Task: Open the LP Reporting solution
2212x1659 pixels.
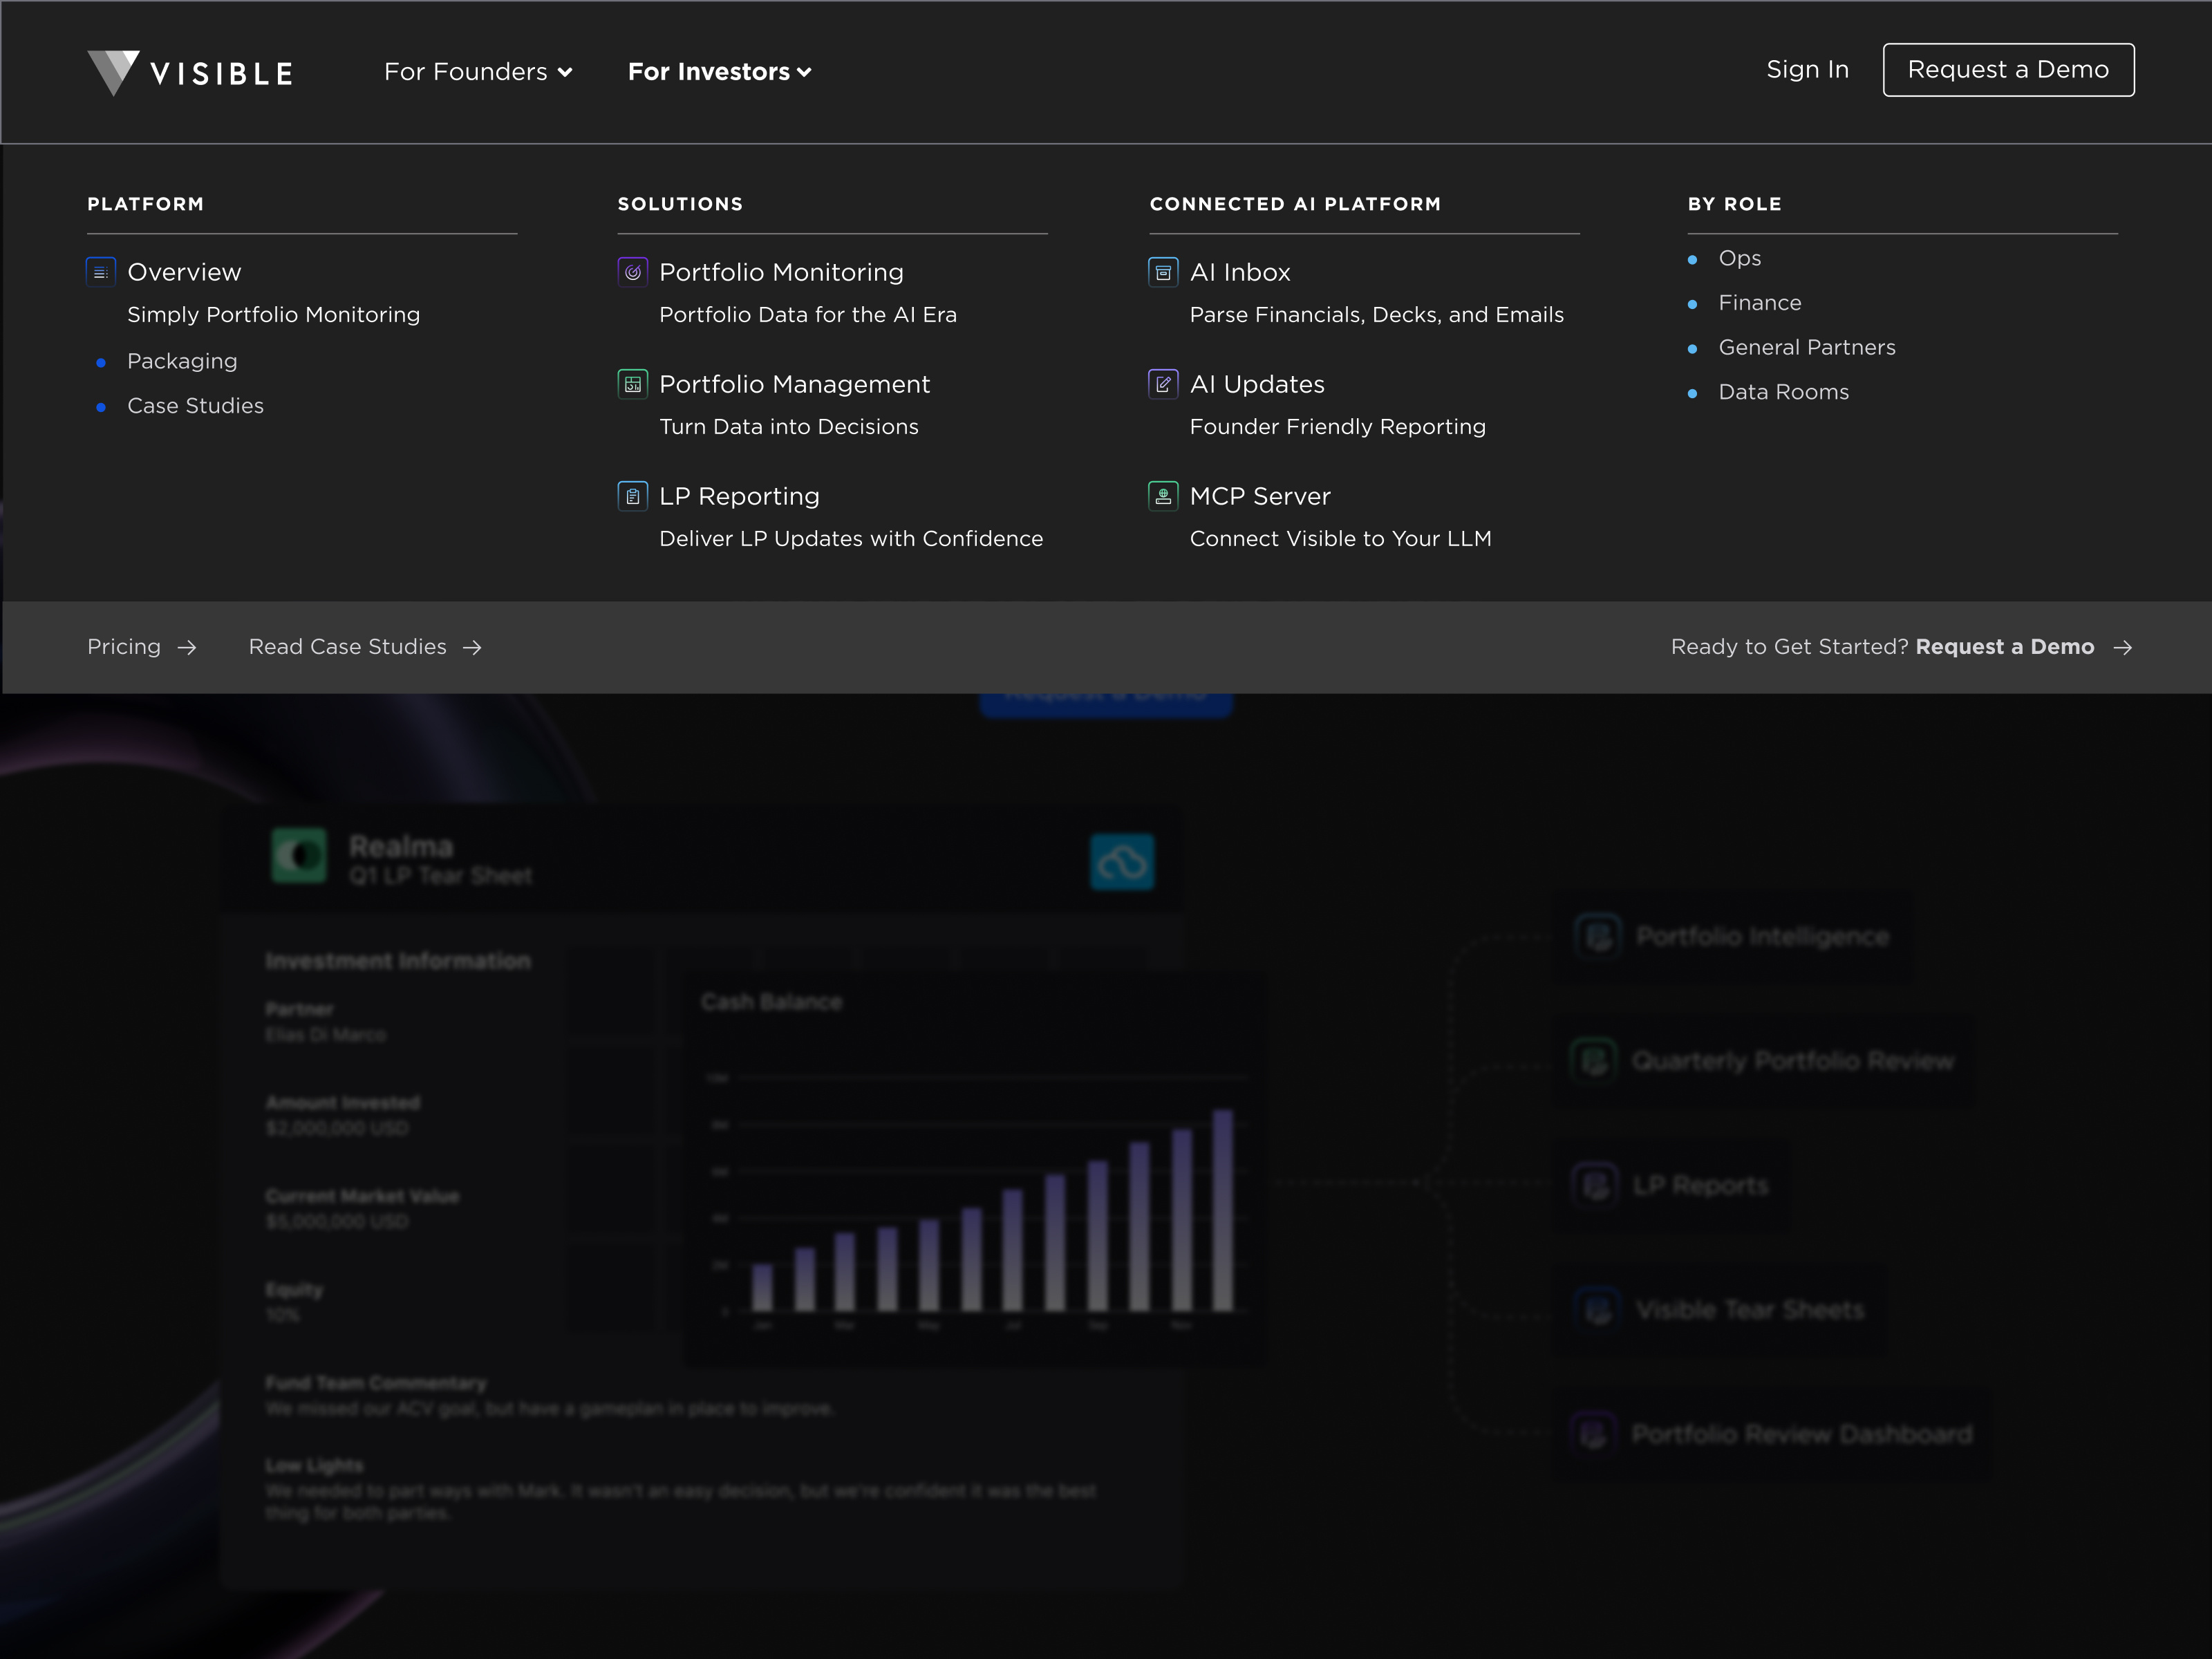Action: [739, 496]
